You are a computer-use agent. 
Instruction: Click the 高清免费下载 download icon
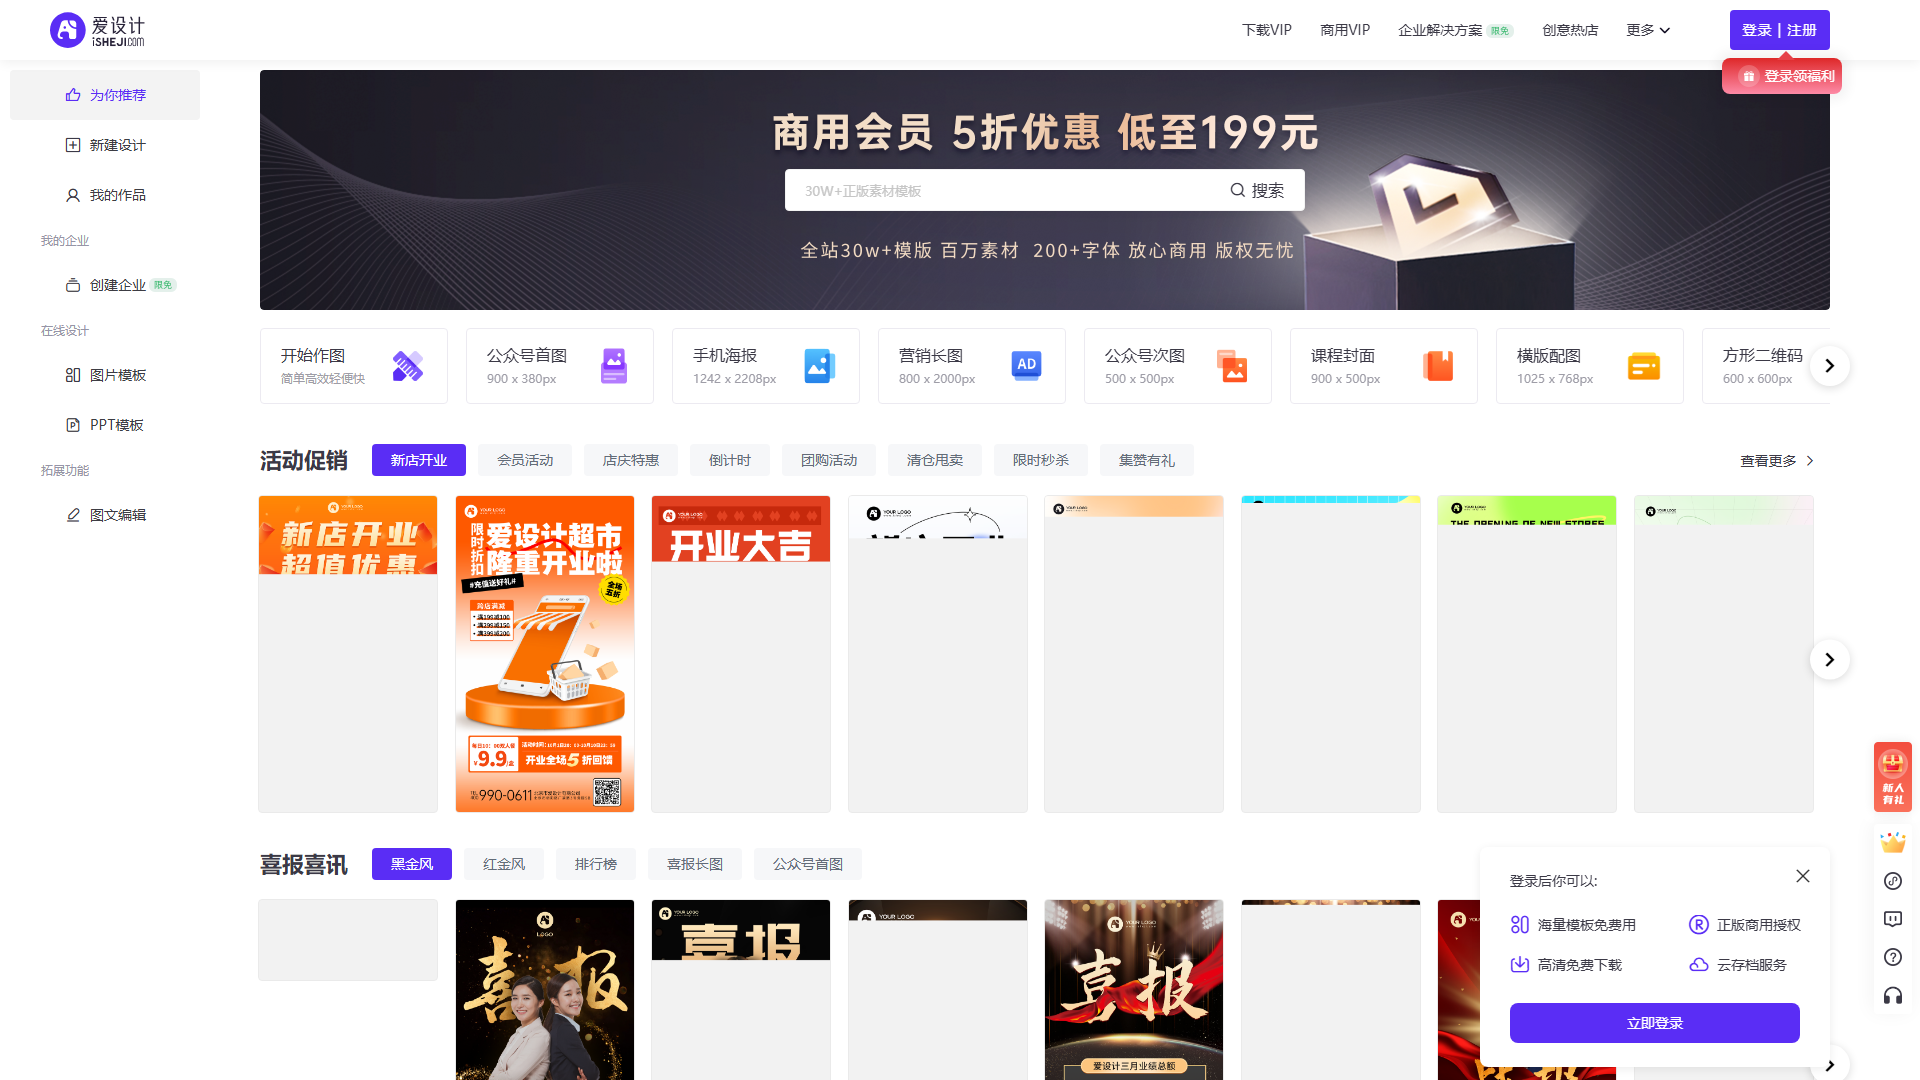[1520, 965]
